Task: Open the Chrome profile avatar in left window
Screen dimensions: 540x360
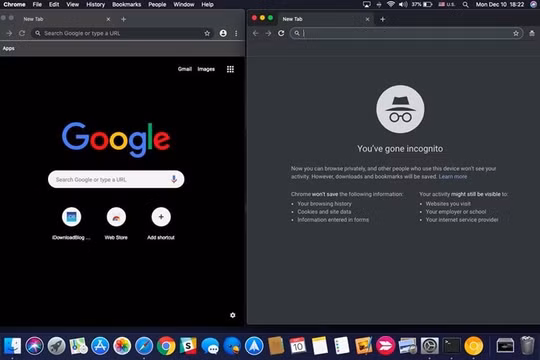Action: pos(223,33)
